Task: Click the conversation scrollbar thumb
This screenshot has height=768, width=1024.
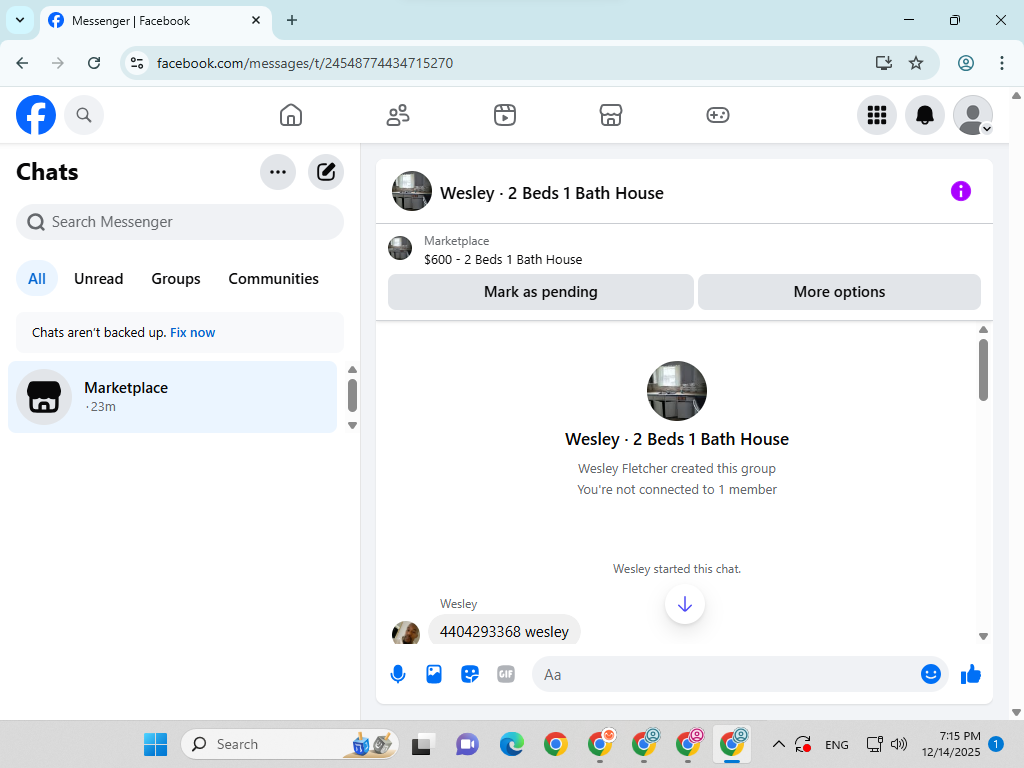Action: [x=983, y=370]
